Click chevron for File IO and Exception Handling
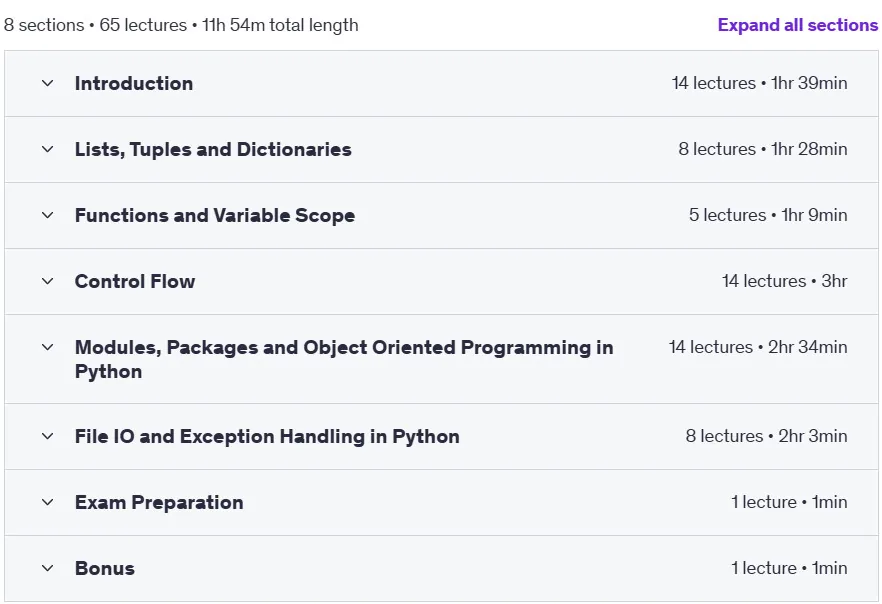Image resolution: width=882 pixels, height=604 pixels. point(48,436)
